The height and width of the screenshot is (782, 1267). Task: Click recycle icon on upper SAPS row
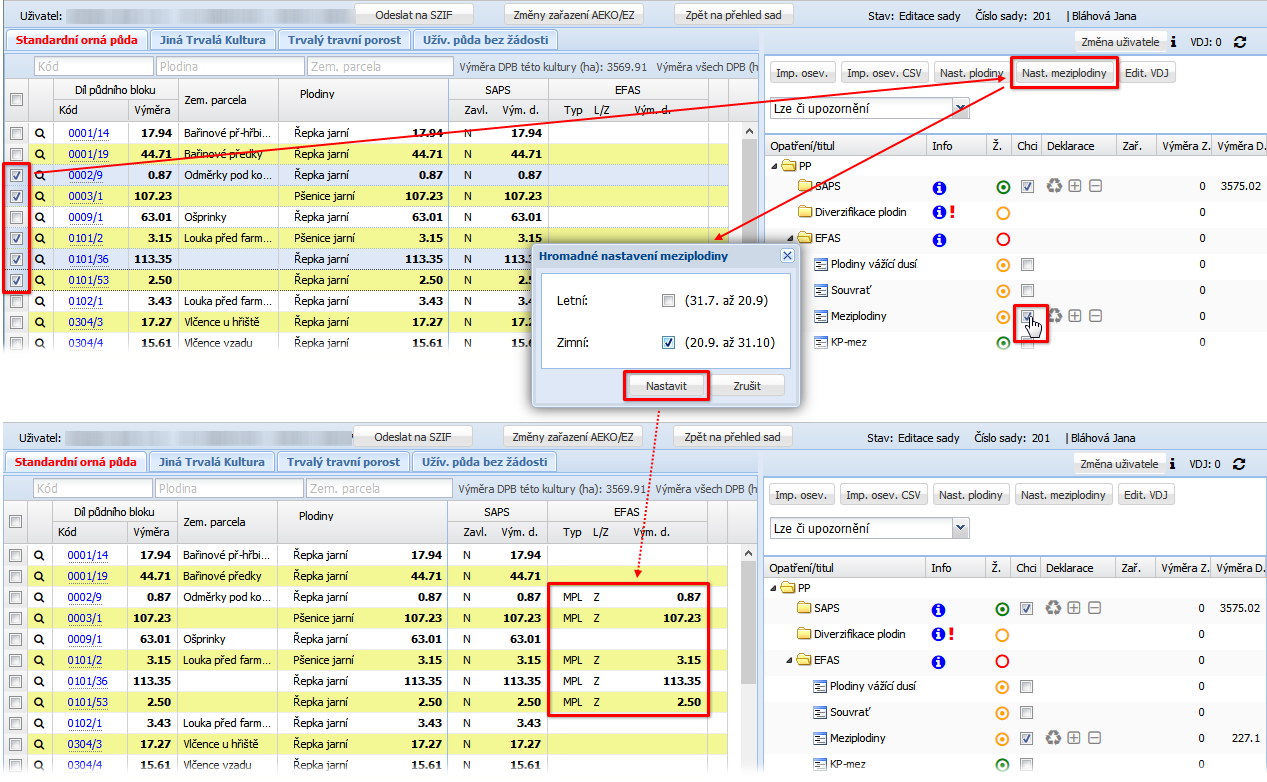1054,187
